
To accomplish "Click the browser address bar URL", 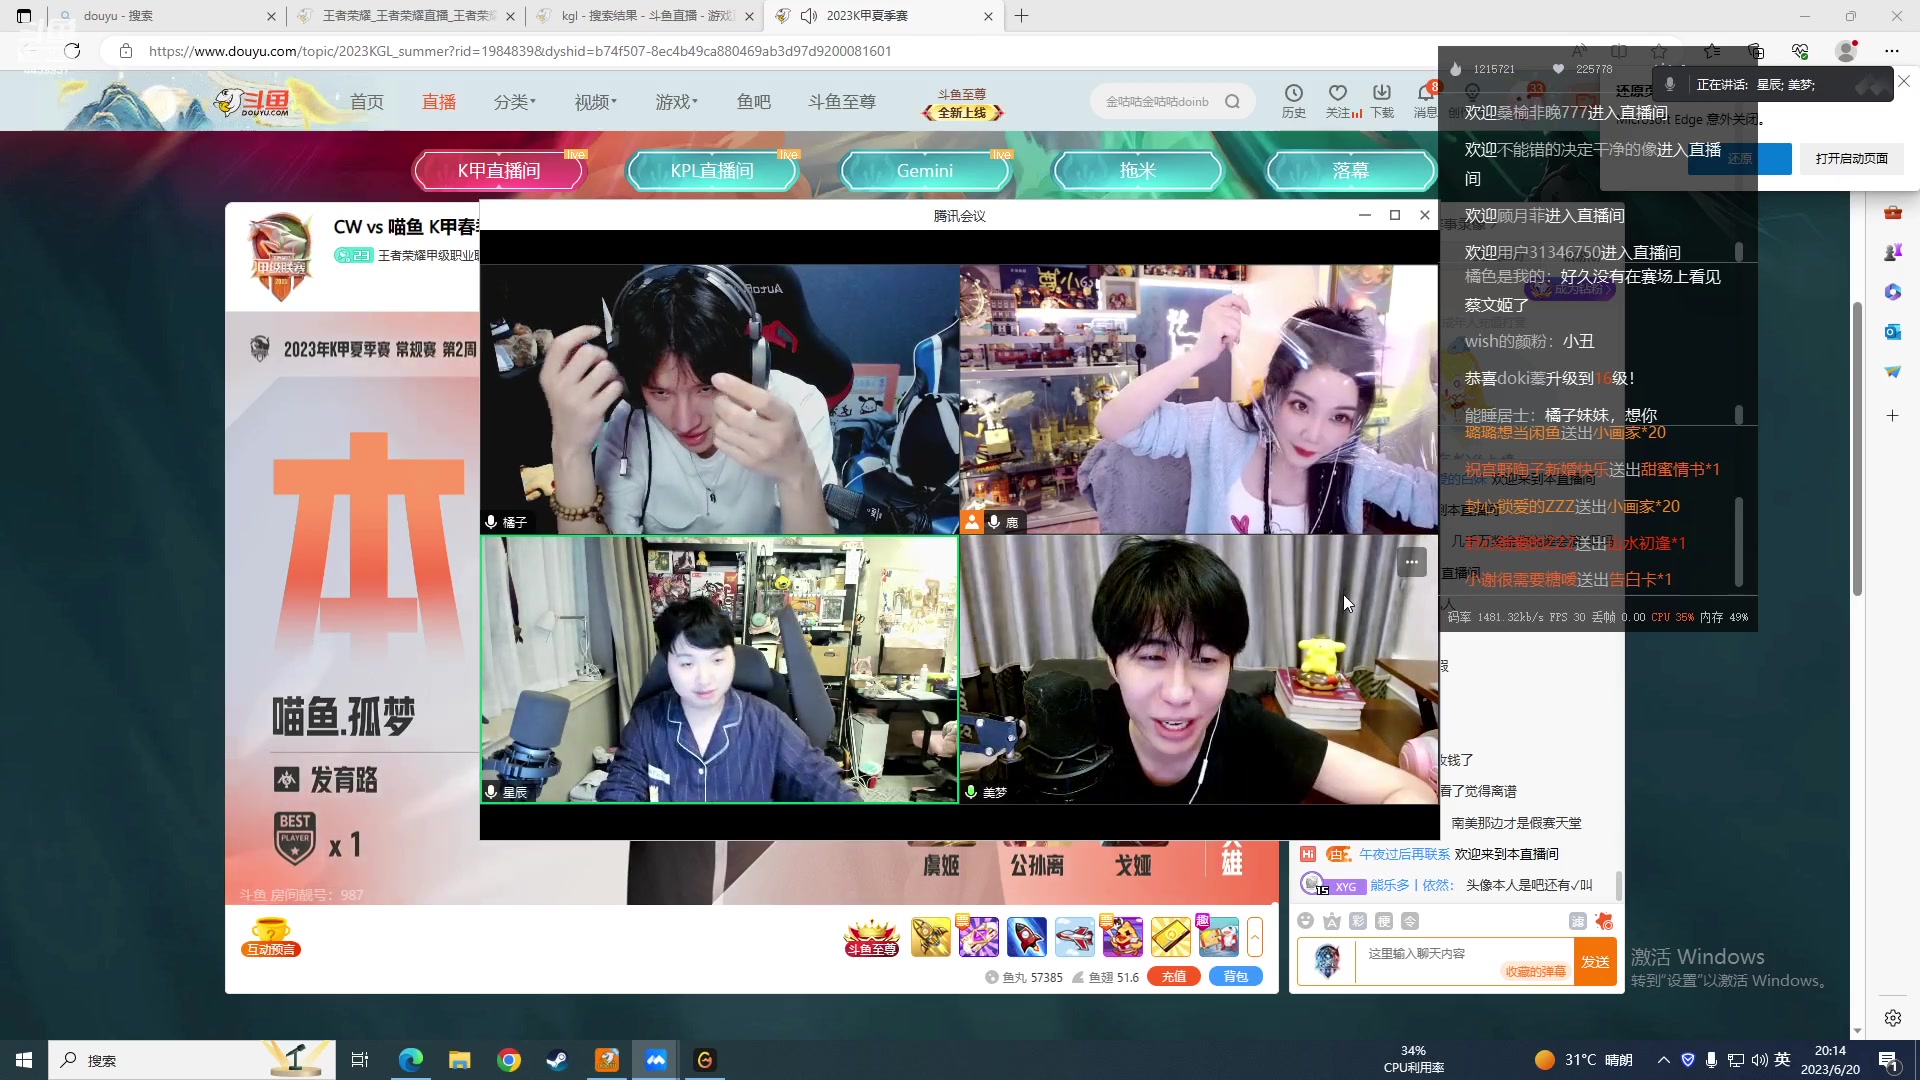I will click(520, 51).
